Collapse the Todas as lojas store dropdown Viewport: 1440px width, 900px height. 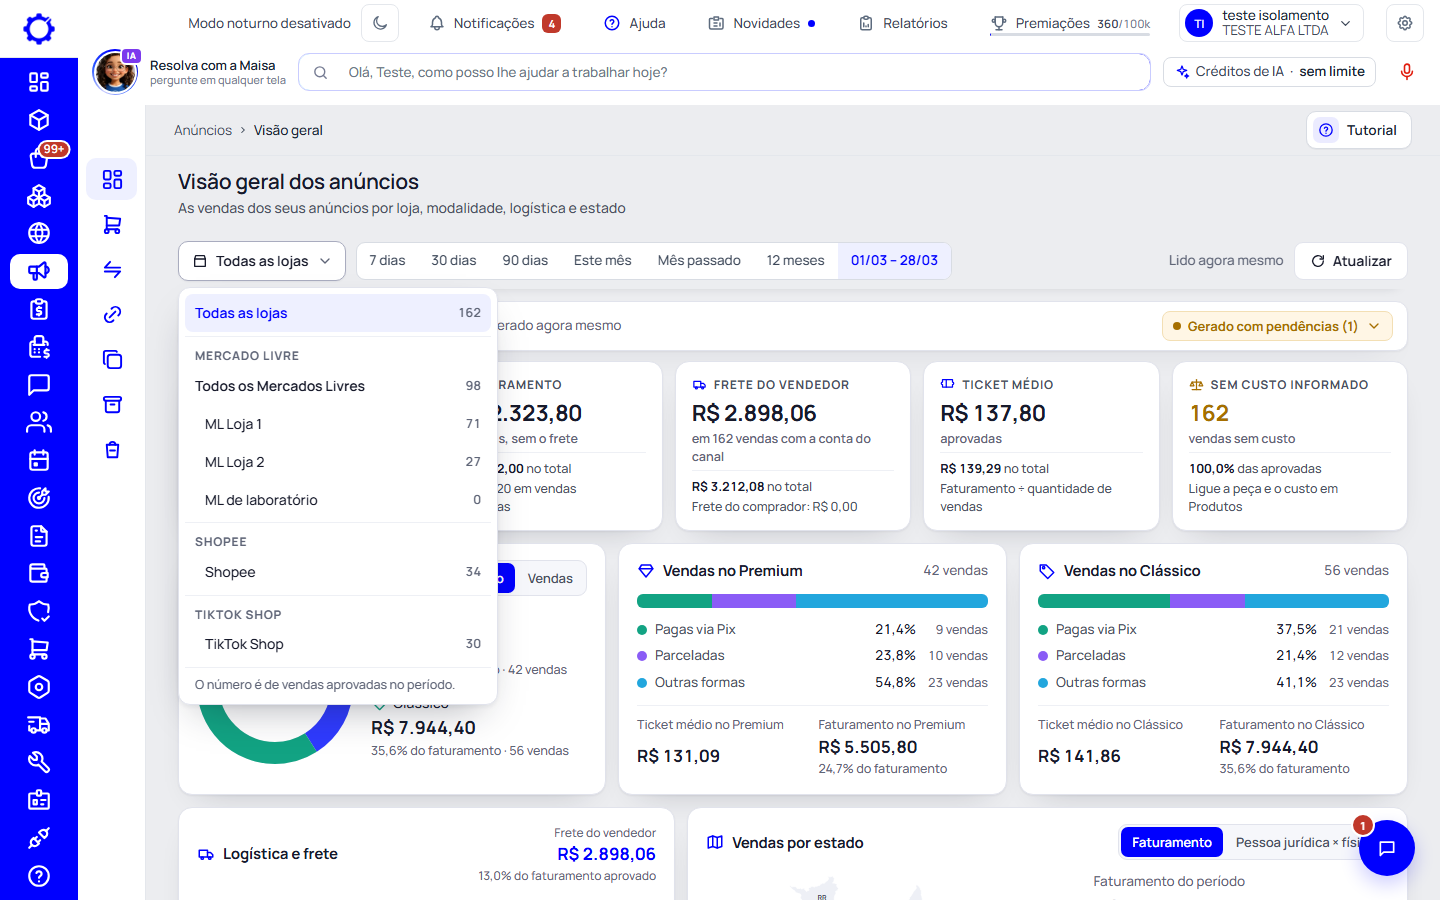click(262, 261)
